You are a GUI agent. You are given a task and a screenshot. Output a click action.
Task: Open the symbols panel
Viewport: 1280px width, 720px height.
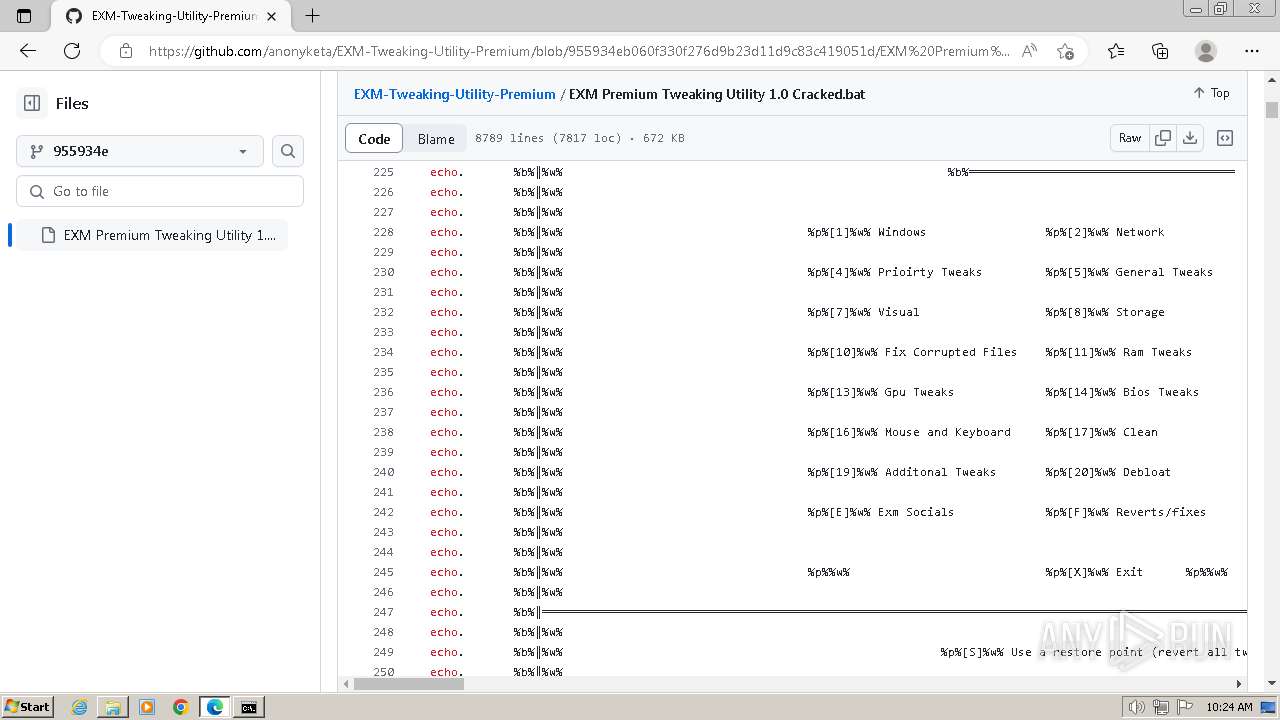(x=1225, y=138)
